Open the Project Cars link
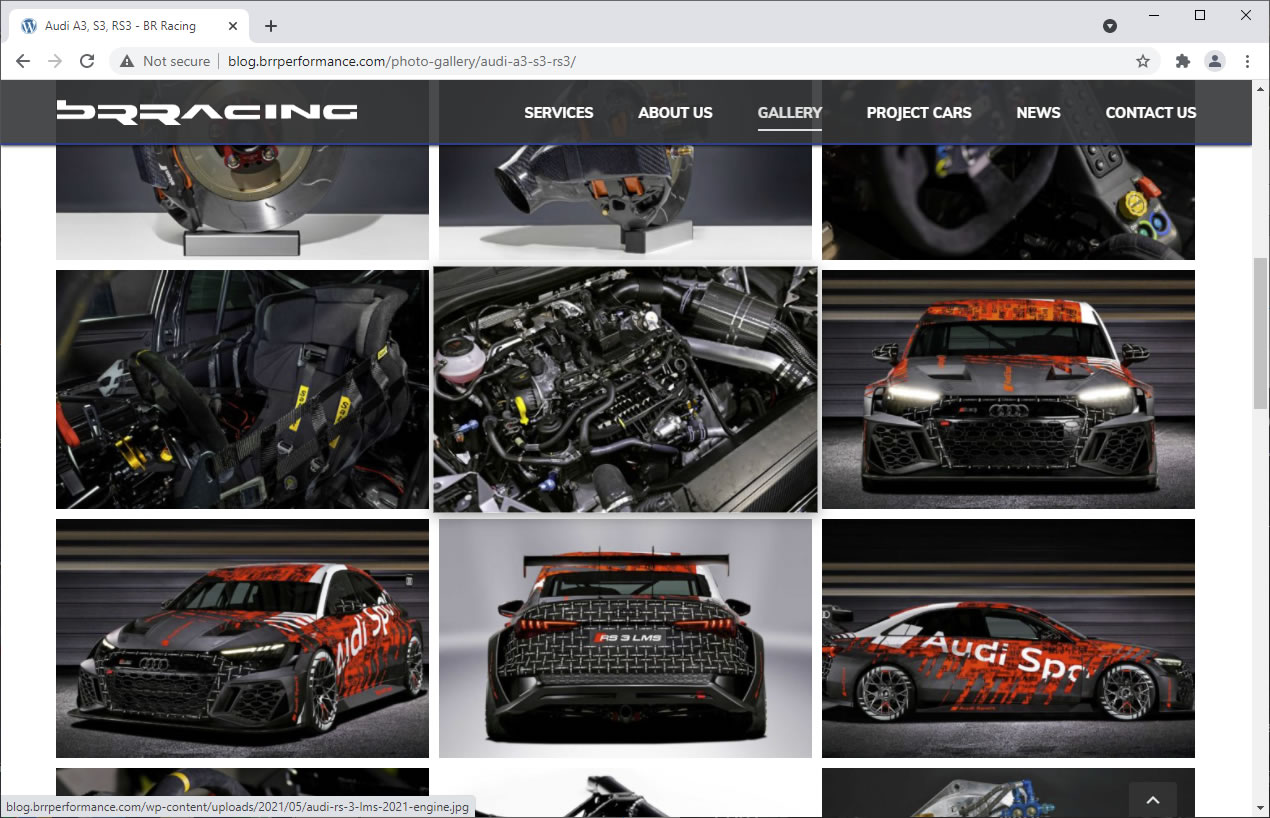The image size is (1270, 818). tap(918, 113)
